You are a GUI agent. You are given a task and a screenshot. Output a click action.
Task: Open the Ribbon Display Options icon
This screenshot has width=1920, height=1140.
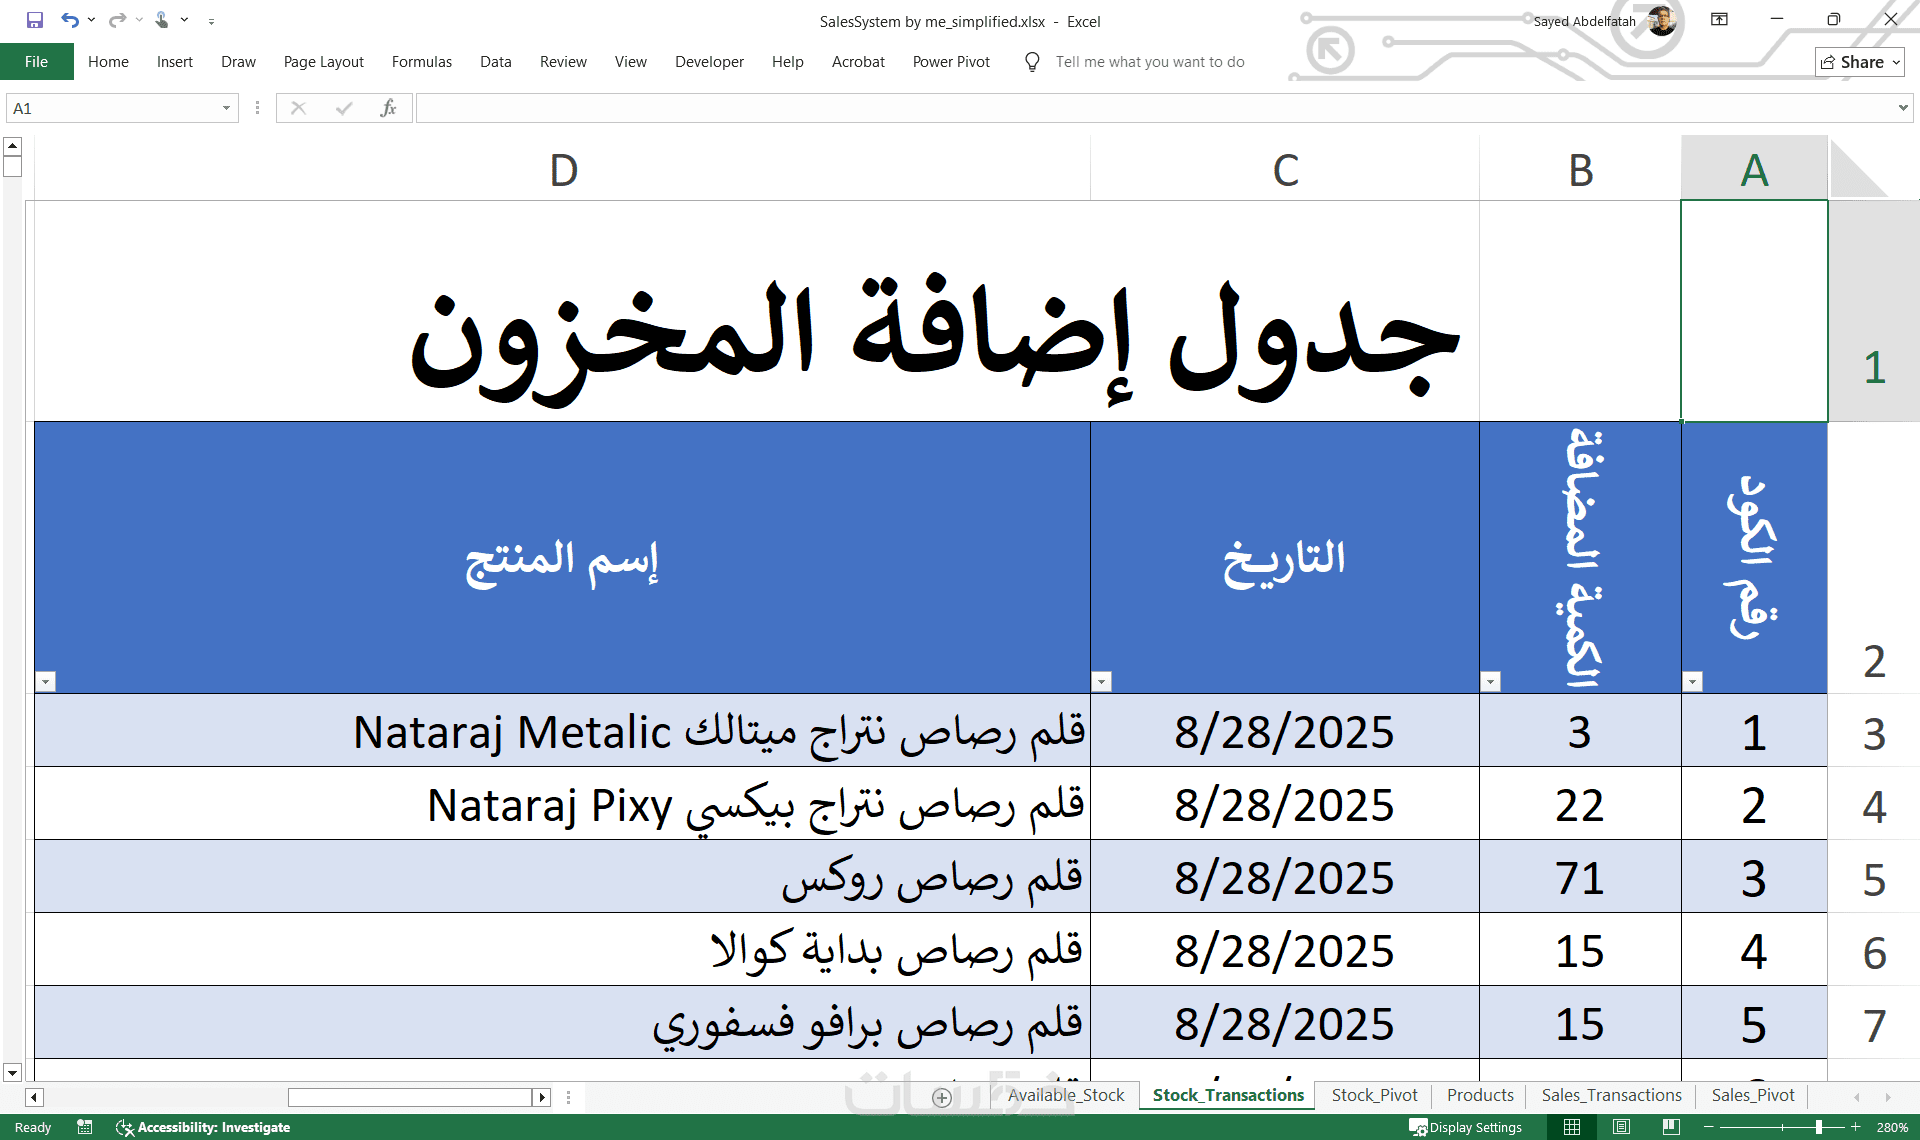[x=1719, y=20]
